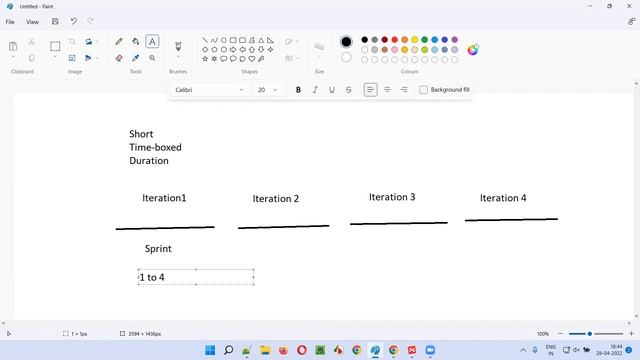
Task: Click the Save icon in title bar
Action: [55, 22]
